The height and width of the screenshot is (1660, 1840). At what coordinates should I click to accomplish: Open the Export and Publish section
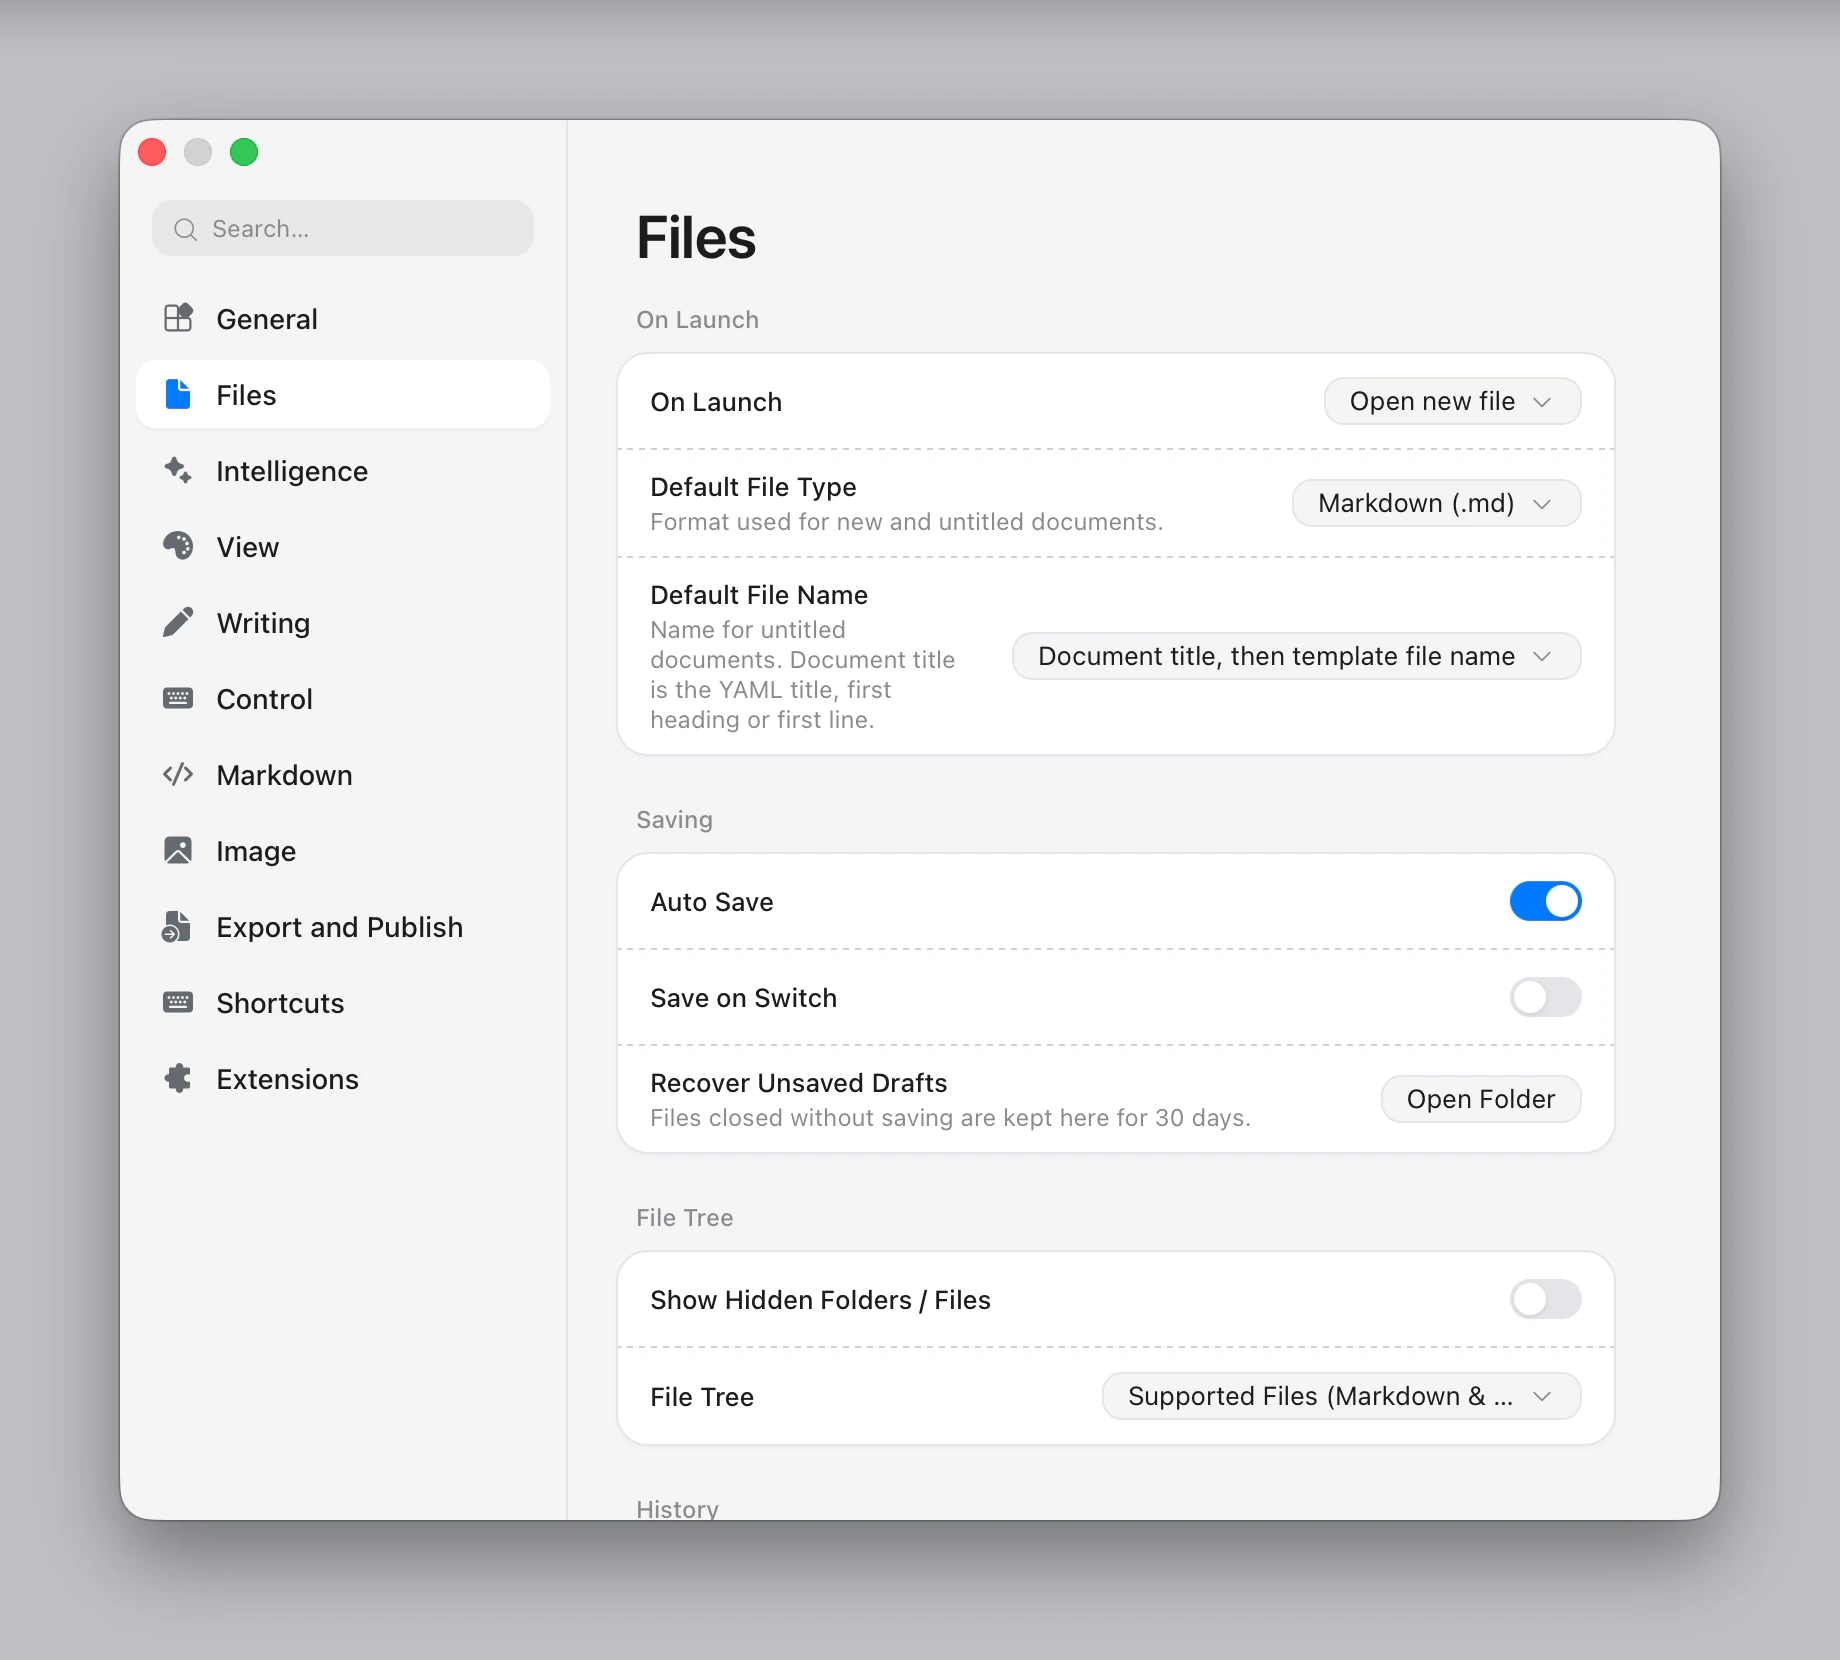coord(343,927)
